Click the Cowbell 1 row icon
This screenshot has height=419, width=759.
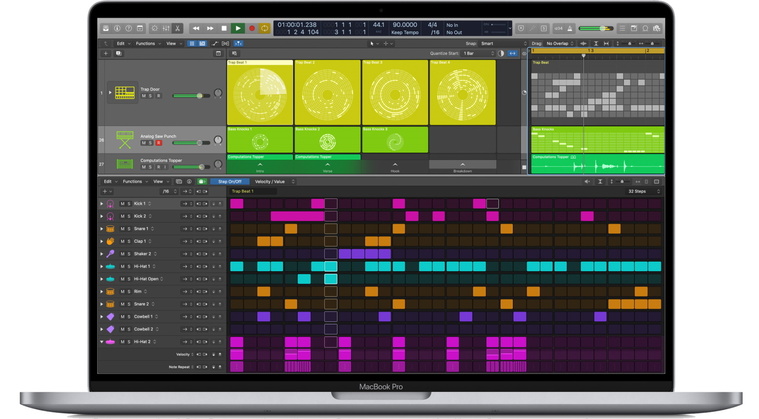110,317
